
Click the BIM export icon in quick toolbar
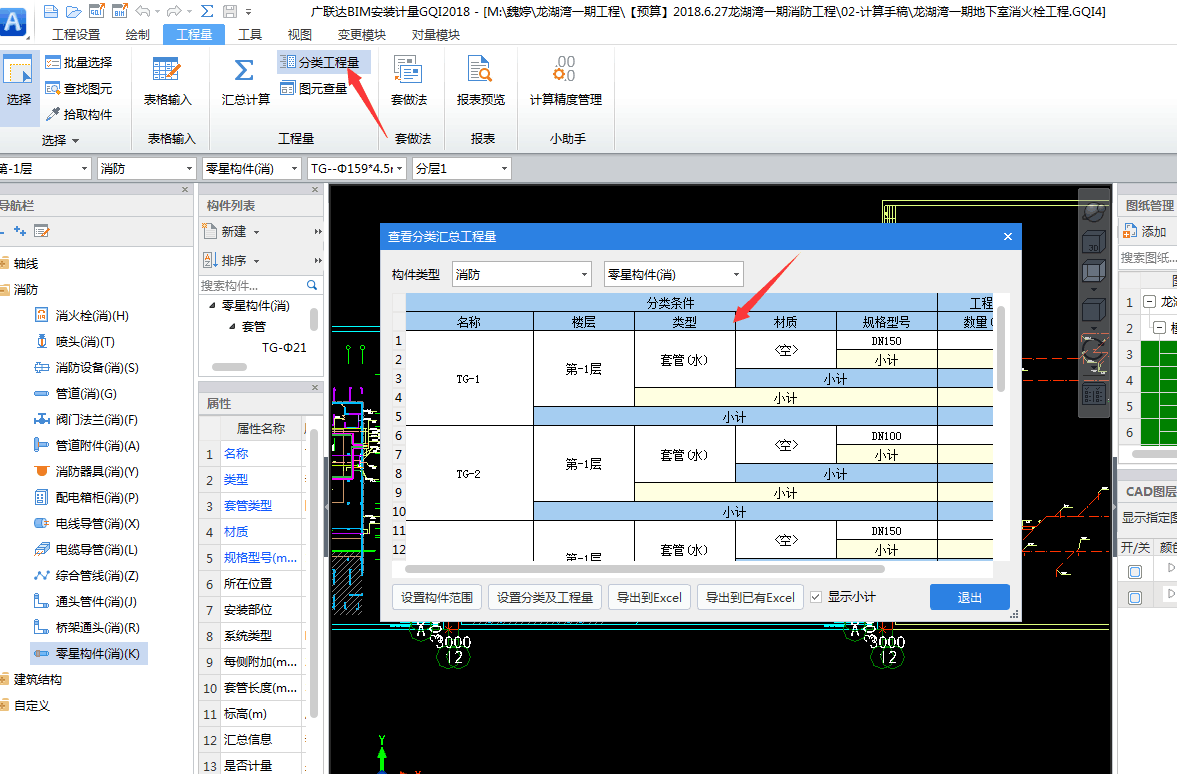tap(119, 11)
